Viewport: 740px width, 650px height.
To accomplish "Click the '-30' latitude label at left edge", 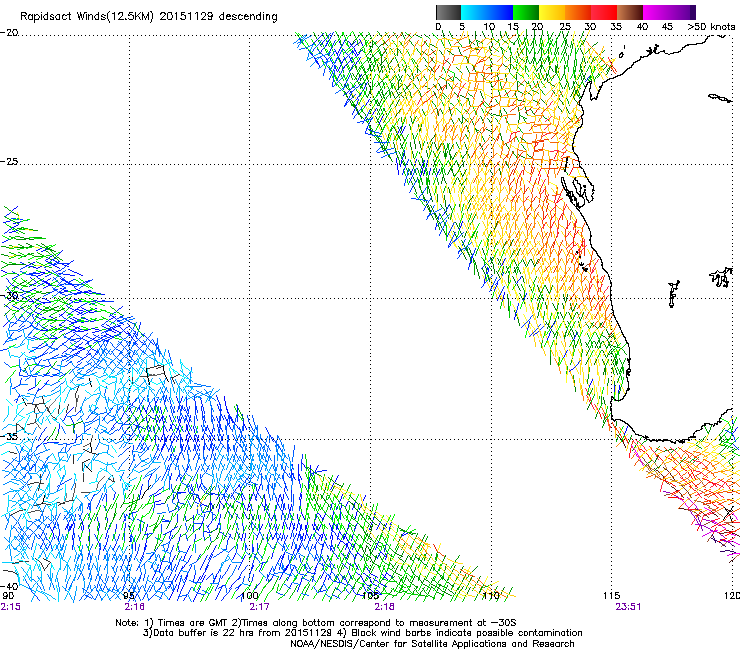I will [x=9, y=296].
